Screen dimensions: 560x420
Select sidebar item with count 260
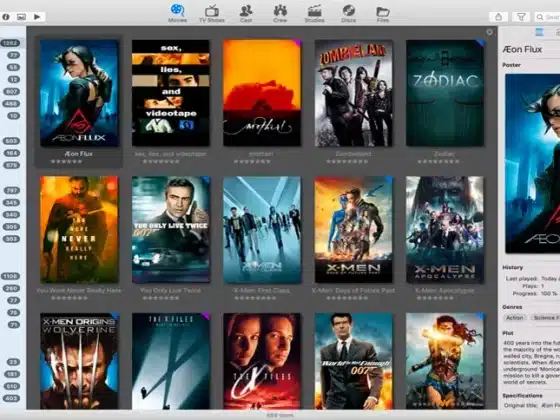tap(11, 288)
